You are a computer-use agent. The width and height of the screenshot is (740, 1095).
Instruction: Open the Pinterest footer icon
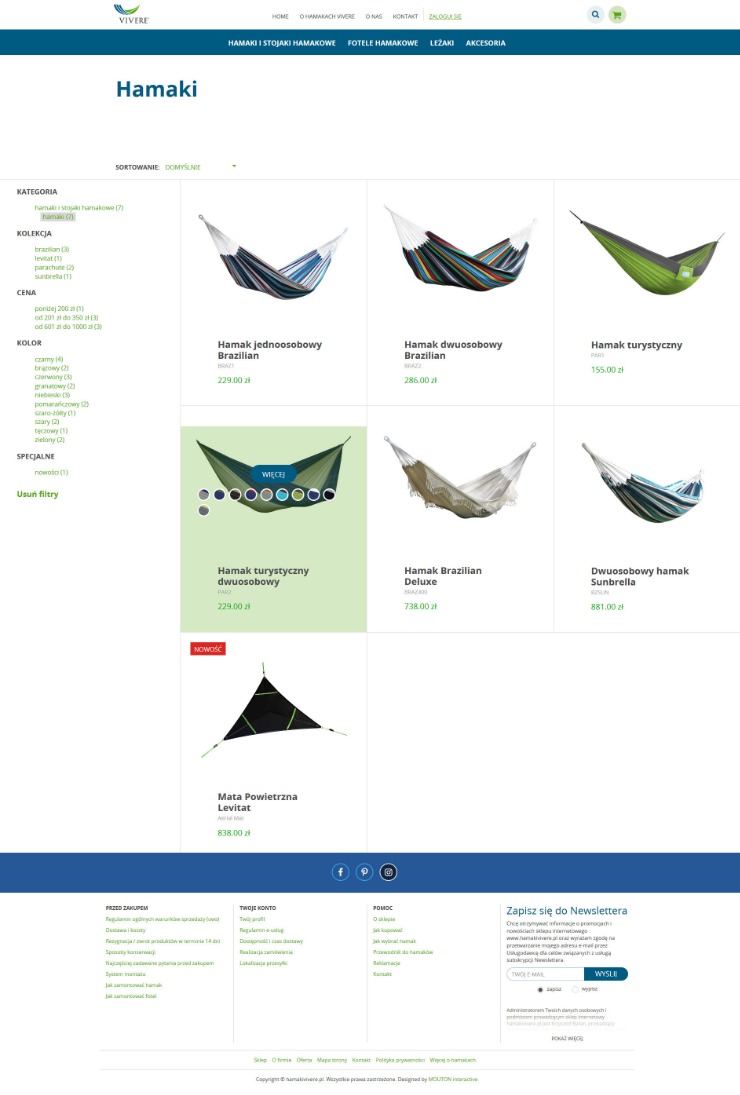coord(364,872)
